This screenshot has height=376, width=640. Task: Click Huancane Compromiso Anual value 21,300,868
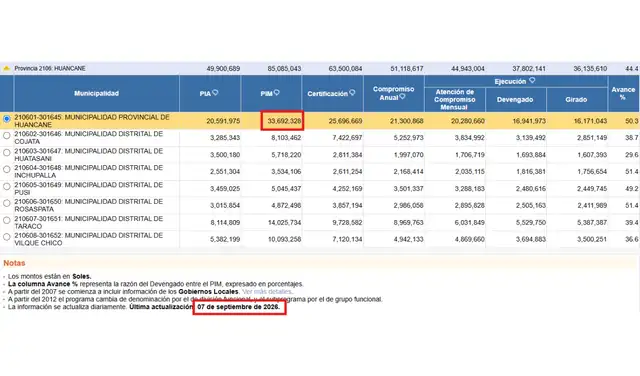click(x=407, y=121)
